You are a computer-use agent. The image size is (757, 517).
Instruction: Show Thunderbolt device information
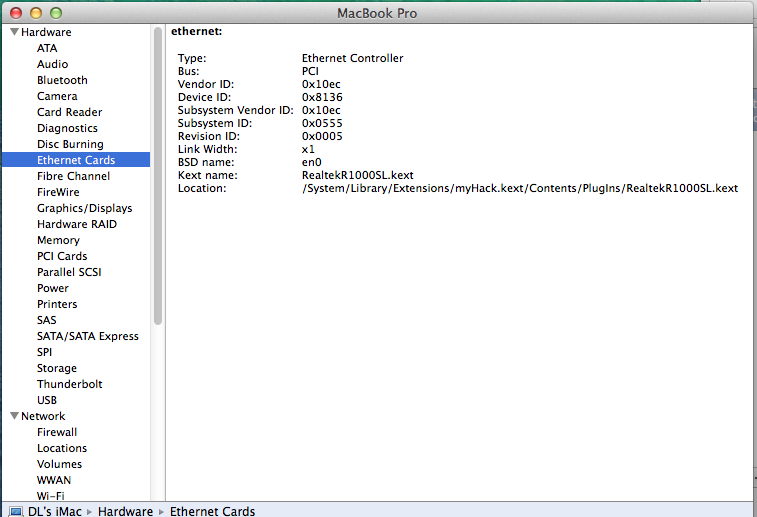(69, 384)
